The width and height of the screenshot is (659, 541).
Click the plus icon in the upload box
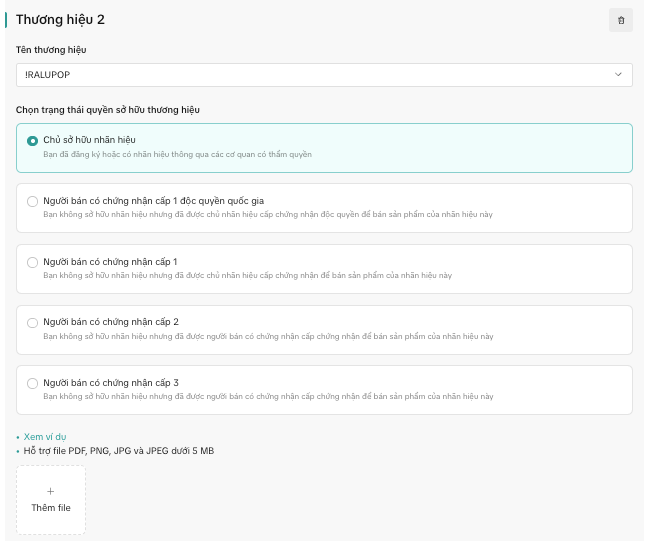point(51,491)
